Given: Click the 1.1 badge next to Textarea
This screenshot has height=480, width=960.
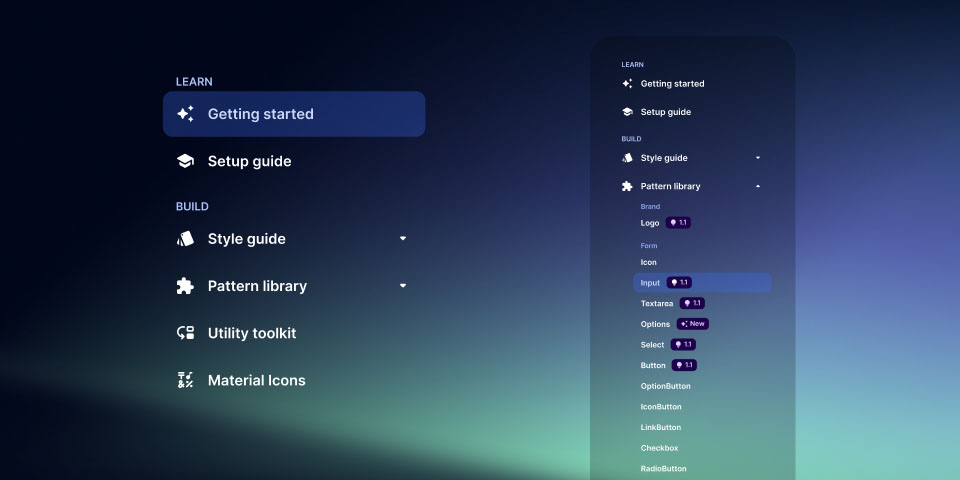Looking at the screenshot, I should (692, 304).
